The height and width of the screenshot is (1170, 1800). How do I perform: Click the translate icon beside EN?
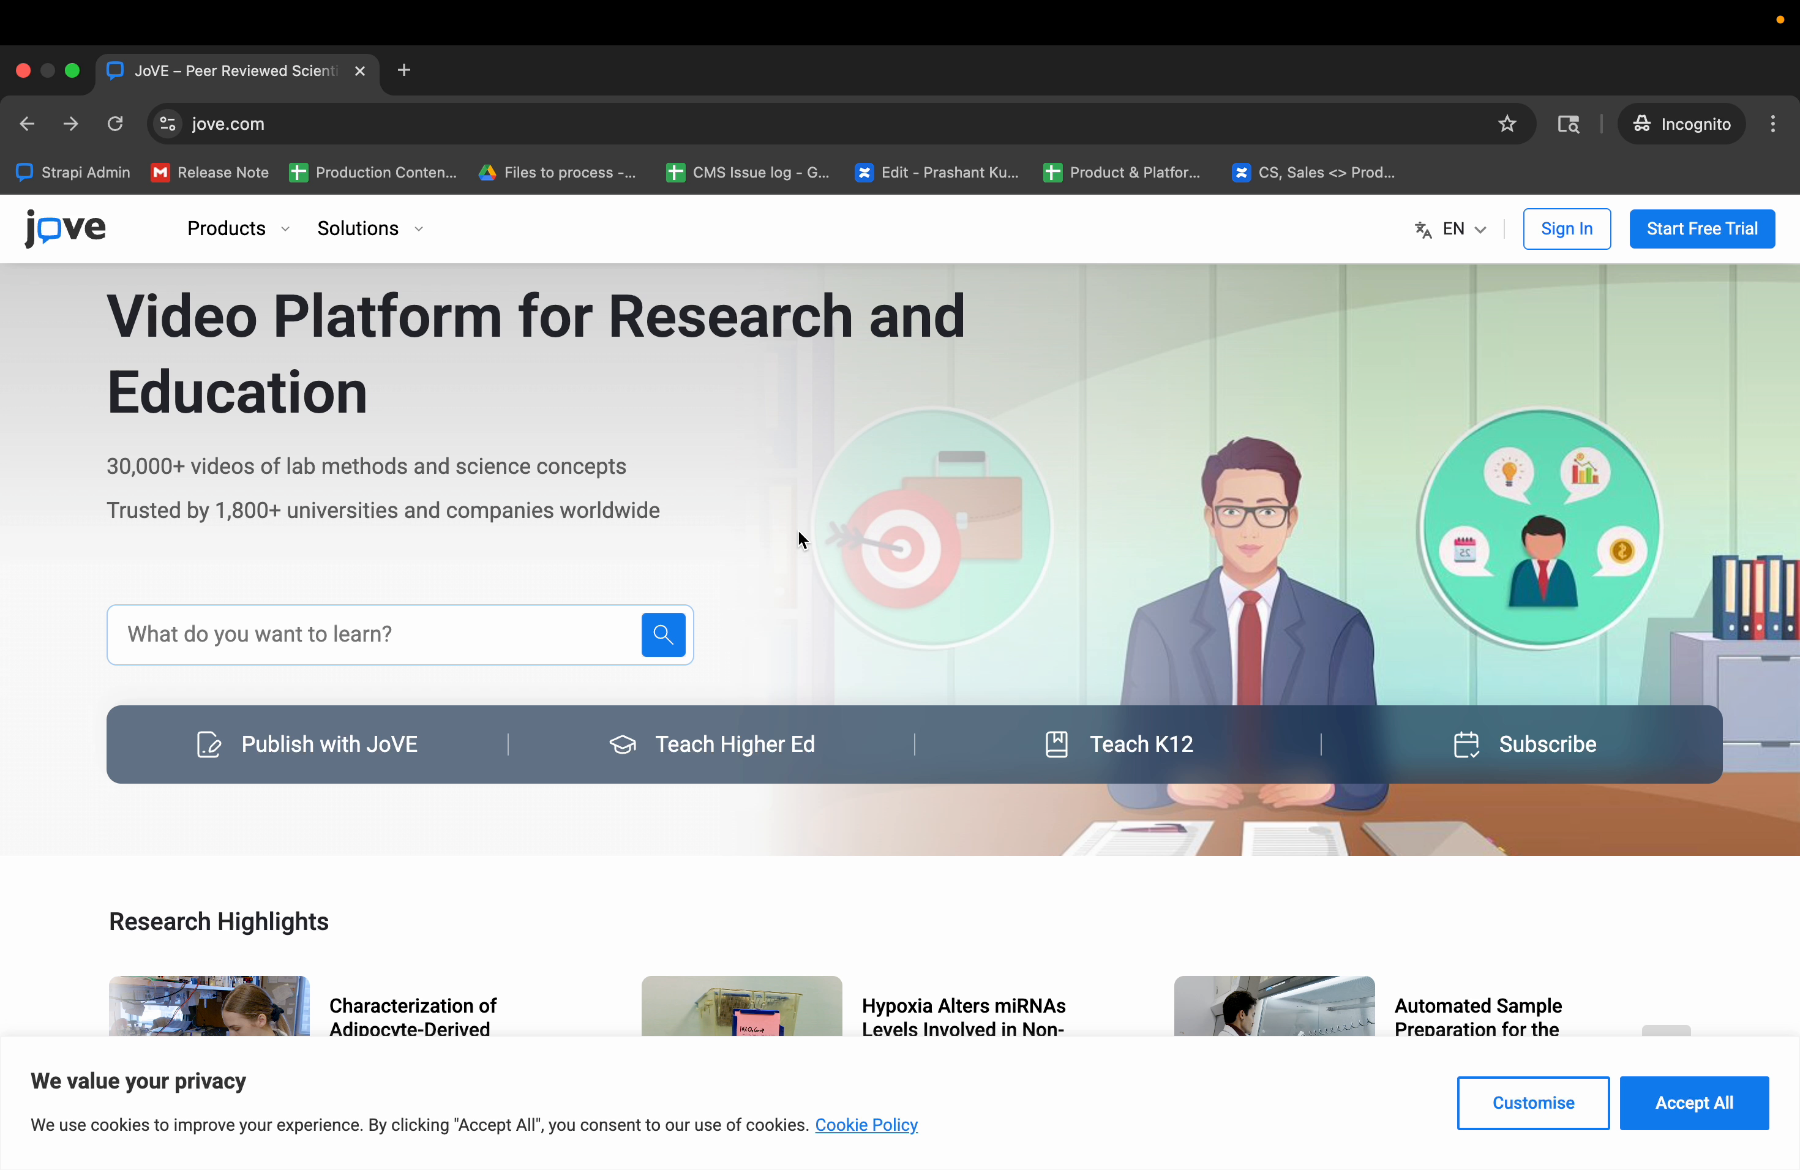[1423, 229]
